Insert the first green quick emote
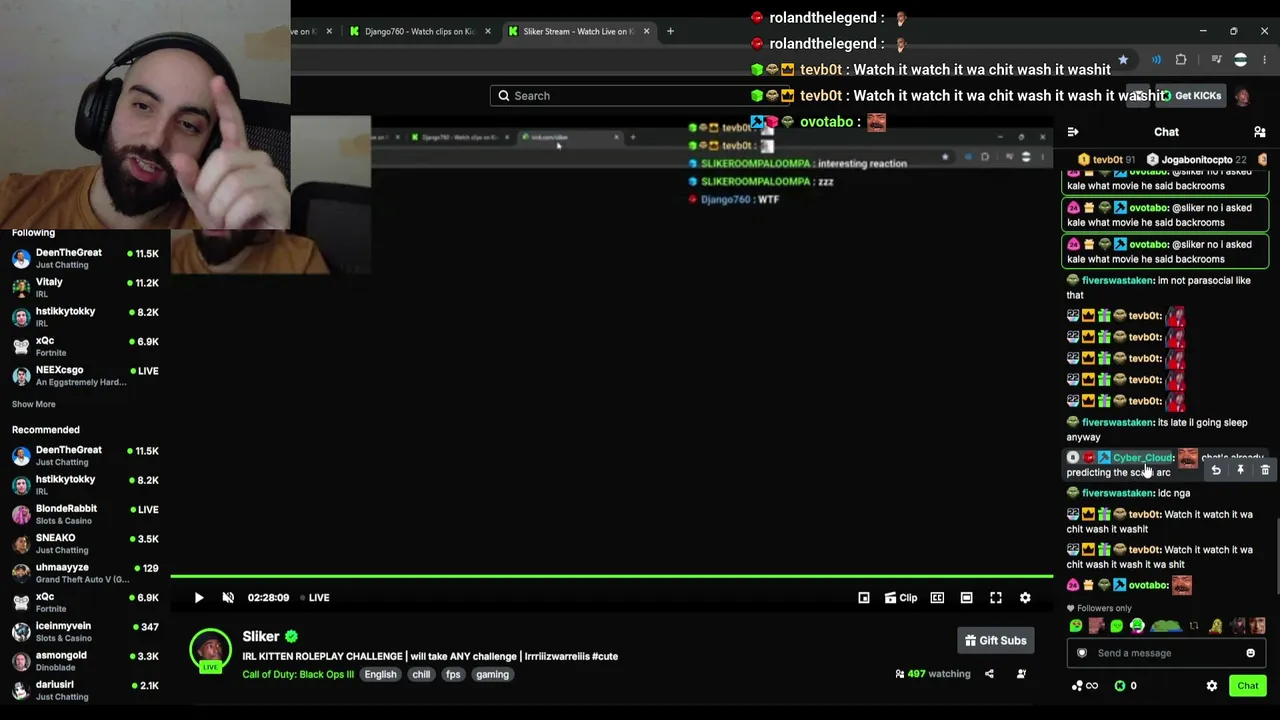1280x720 pixels. pyautogui.click(x=1076, y=626)
